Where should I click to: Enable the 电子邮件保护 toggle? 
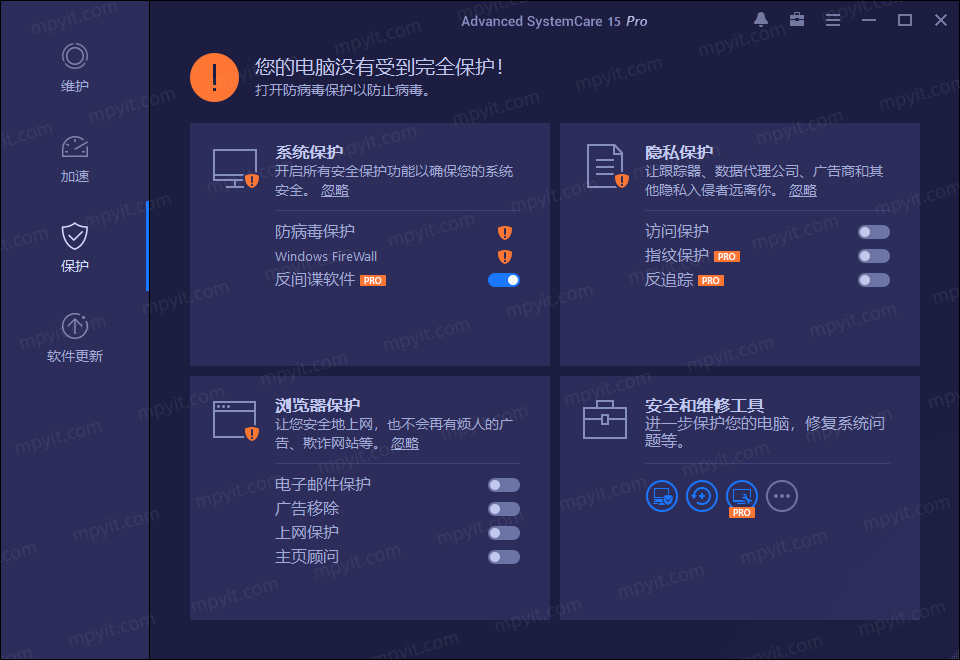coord(504,485)
